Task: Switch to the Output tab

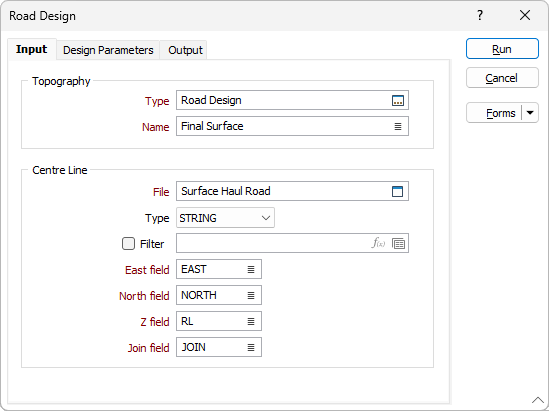Action: click(185, 50)
